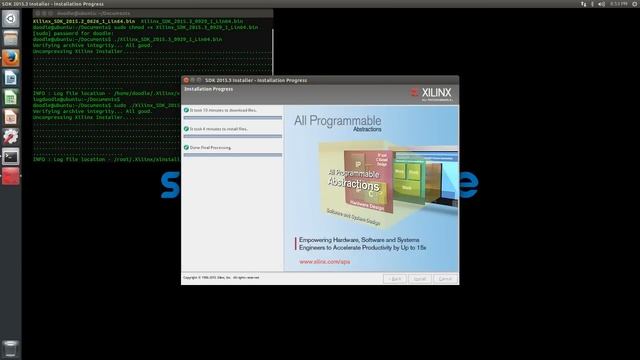Switch to Terminal in the launcher
The width and height of the screenshot is (640, 360).
[11, 156]
